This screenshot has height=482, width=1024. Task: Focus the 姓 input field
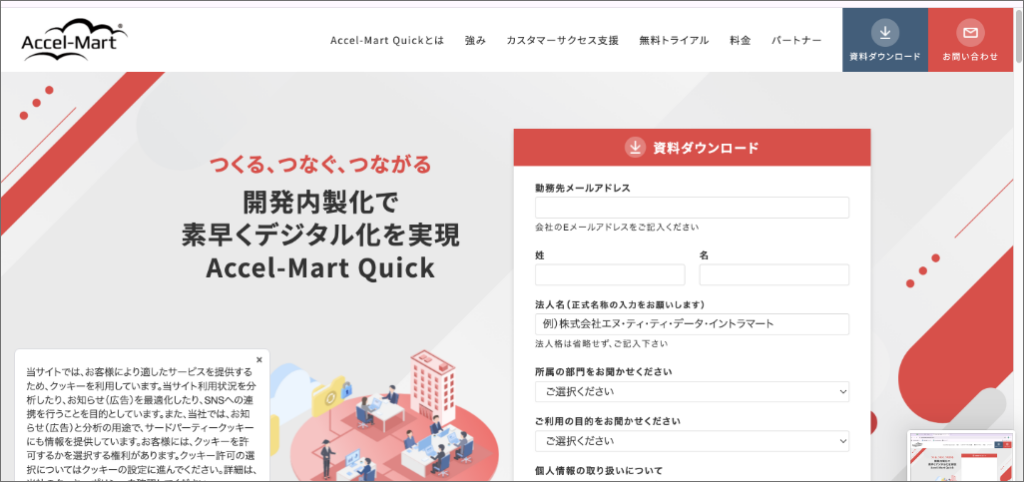610,275
